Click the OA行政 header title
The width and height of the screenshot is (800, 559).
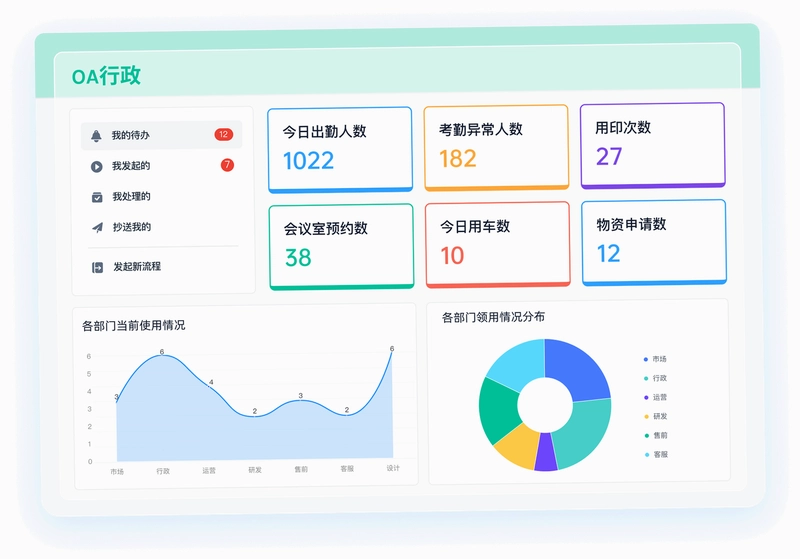(x=107, y=76)
